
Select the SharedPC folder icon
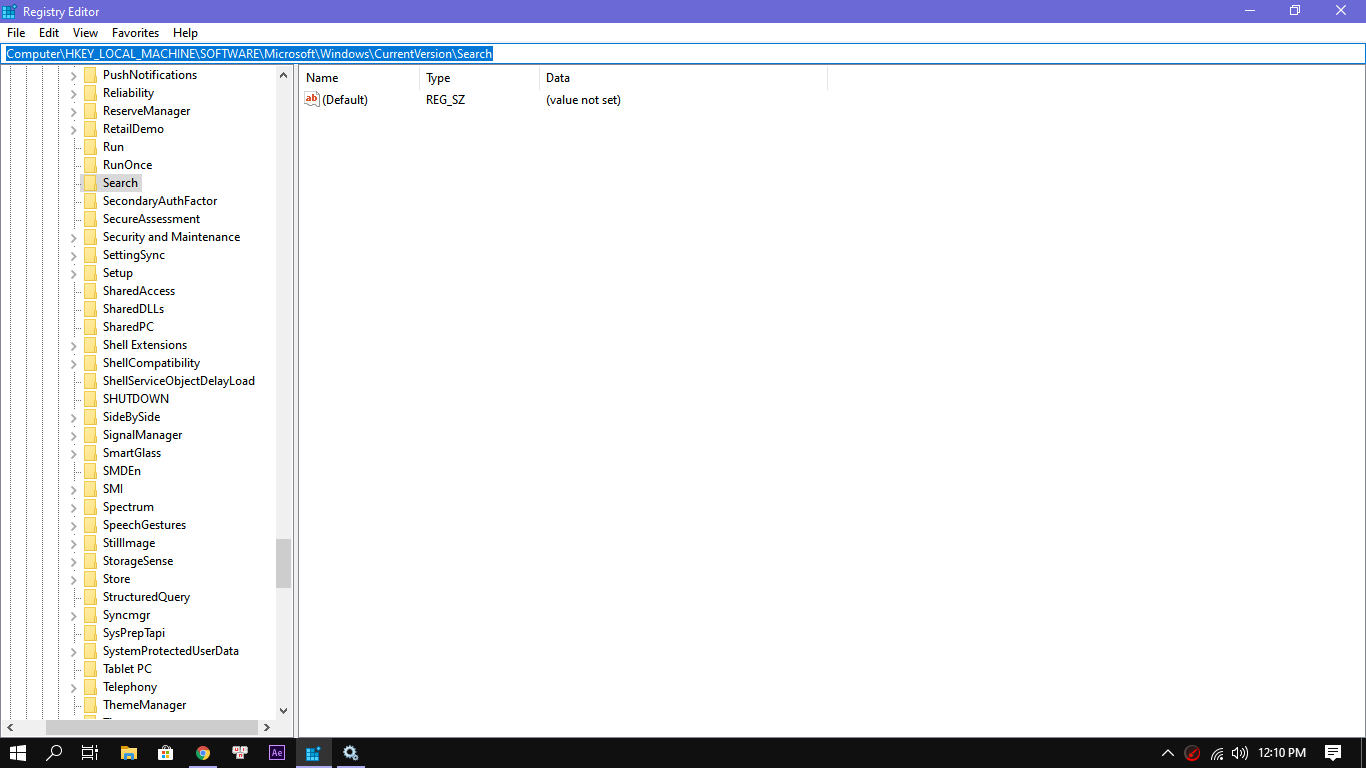(90, 327)
